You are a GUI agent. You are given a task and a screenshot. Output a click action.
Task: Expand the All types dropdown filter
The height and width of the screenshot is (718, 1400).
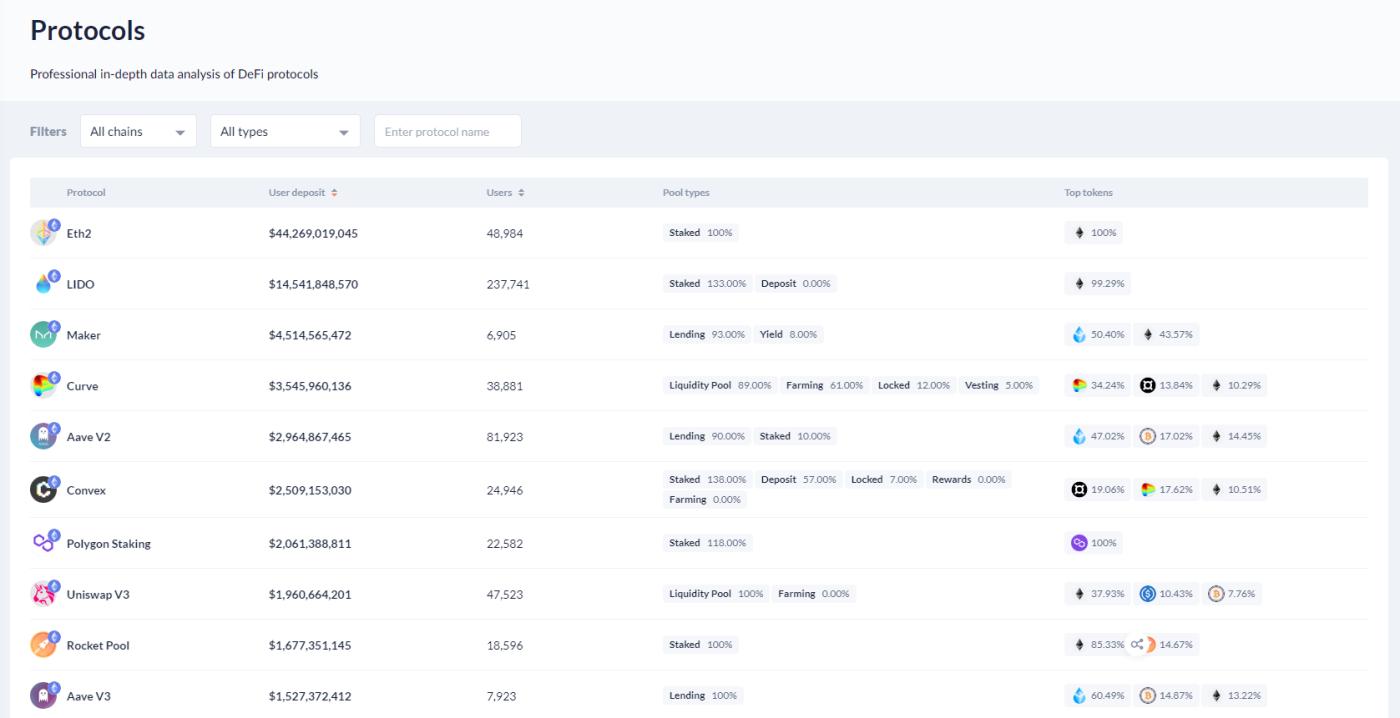tap(284, 131)
